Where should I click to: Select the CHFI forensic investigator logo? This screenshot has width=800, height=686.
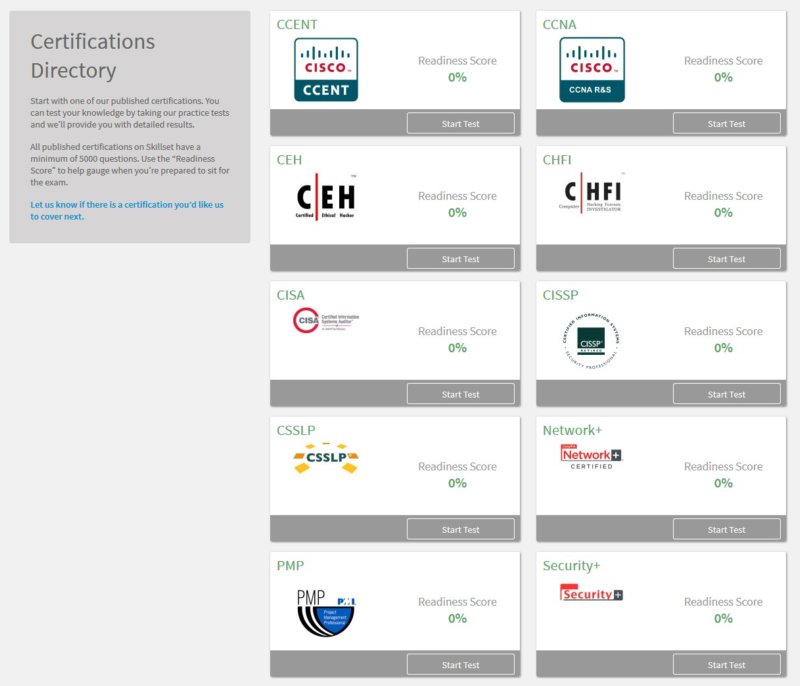tap(592, 193)
